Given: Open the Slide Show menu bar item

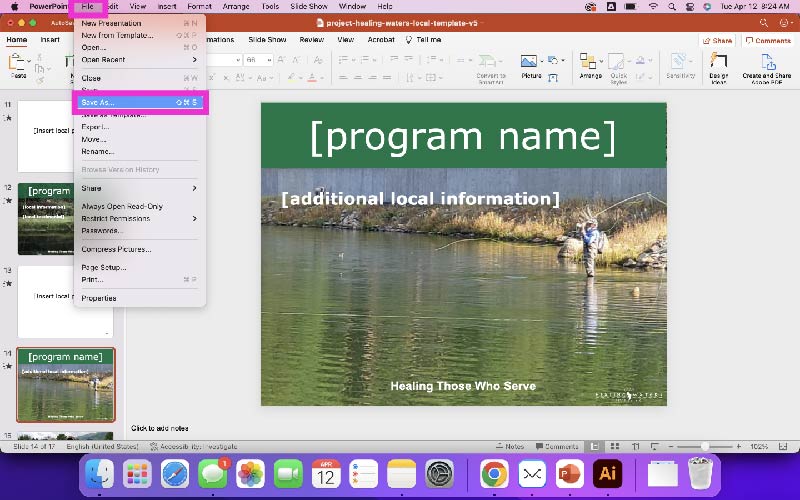Looking at the screenshot, I should pos(309,7).
